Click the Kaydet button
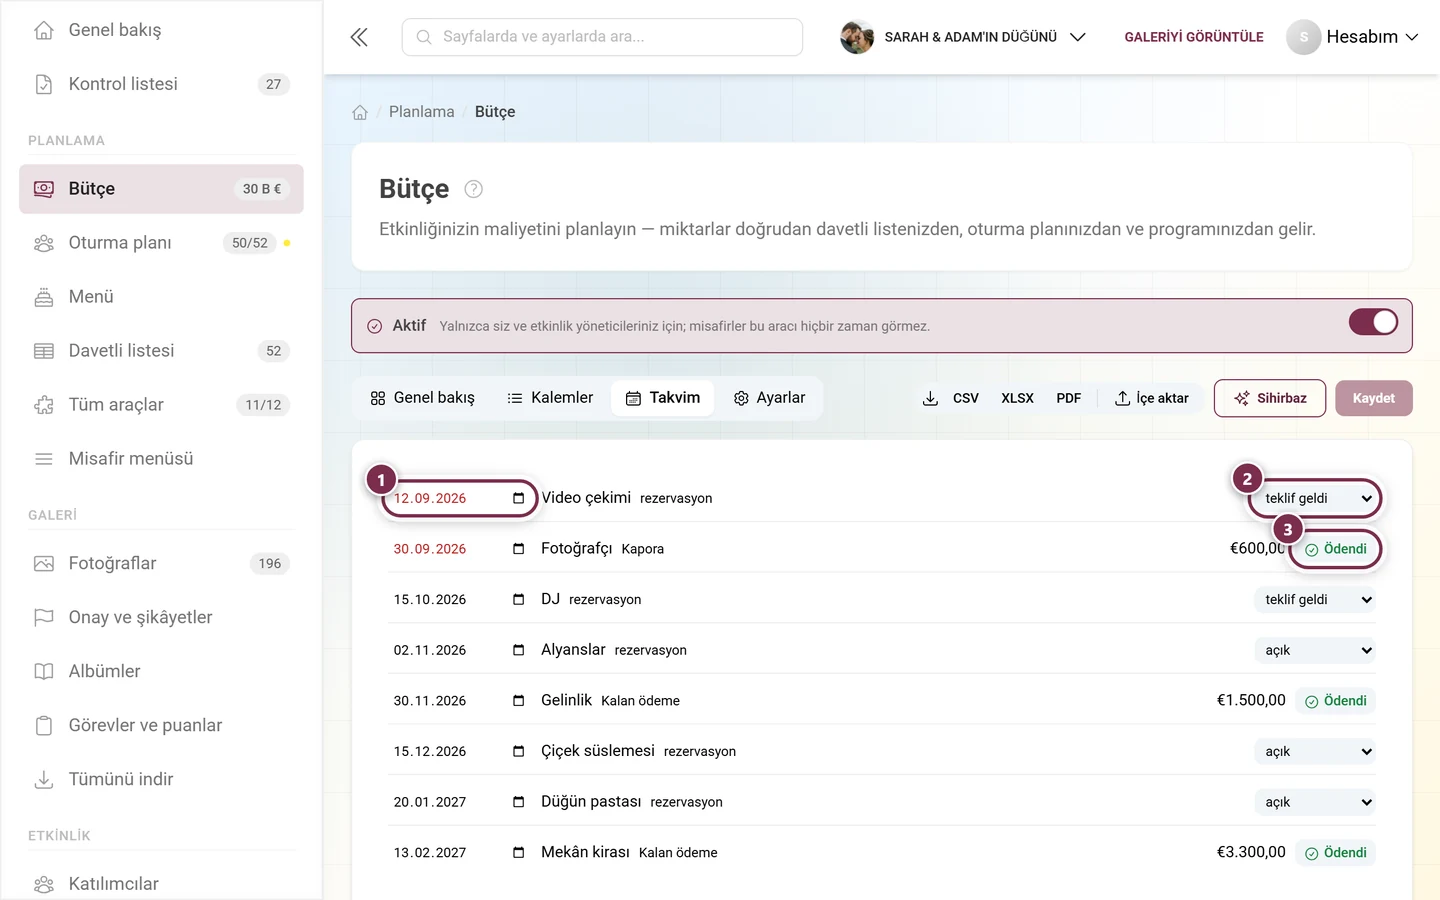1440x900 pixels. (x=1374, y=398)
